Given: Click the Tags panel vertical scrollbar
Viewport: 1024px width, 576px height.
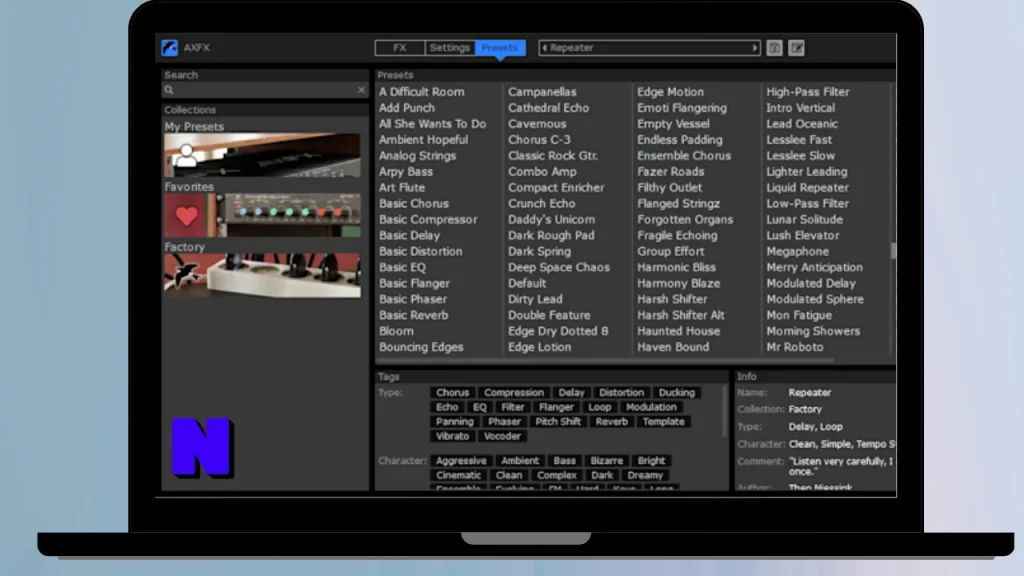Looking at the screenshot, I should pos(724,411).
